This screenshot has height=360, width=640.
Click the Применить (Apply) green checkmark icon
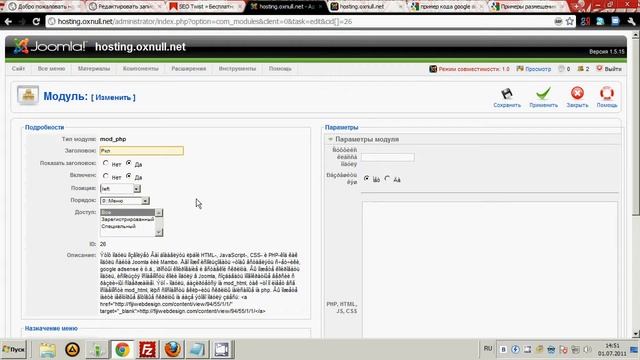pos(543,93)
